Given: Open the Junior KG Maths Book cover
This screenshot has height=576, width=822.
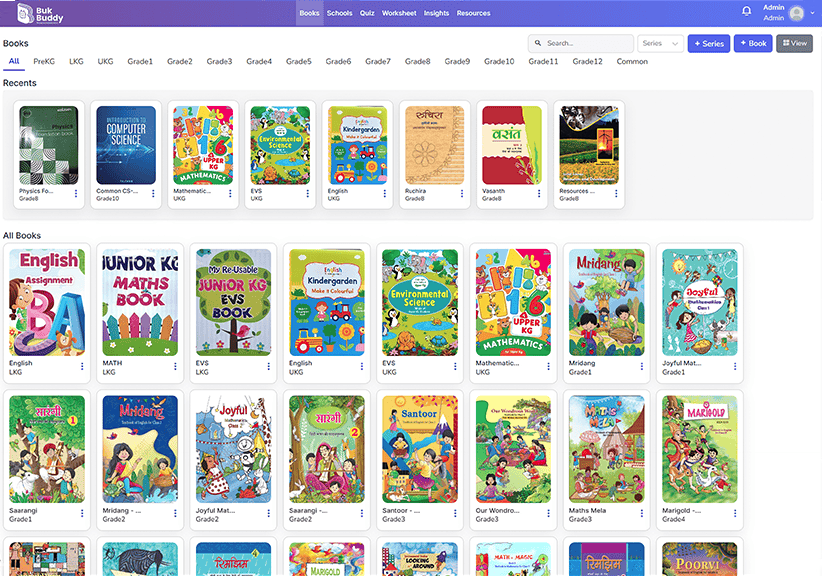Looking at the screenshot, I should (140, 302).
